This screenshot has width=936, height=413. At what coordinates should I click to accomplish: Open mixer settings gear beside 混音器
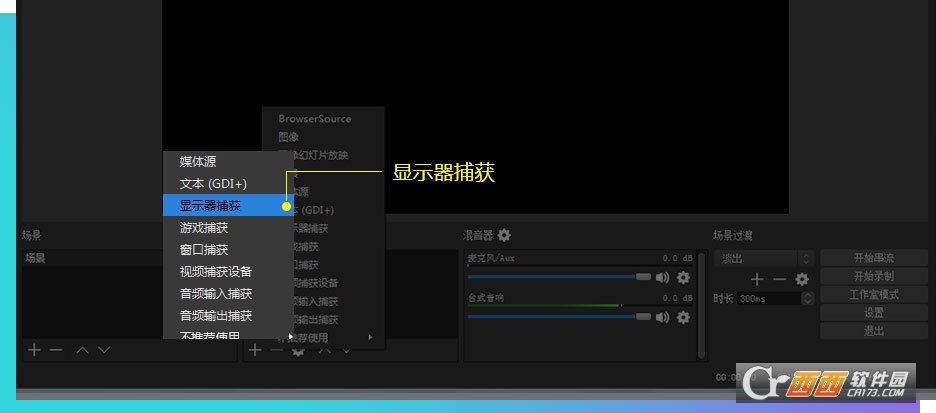(x=504, y=235)
